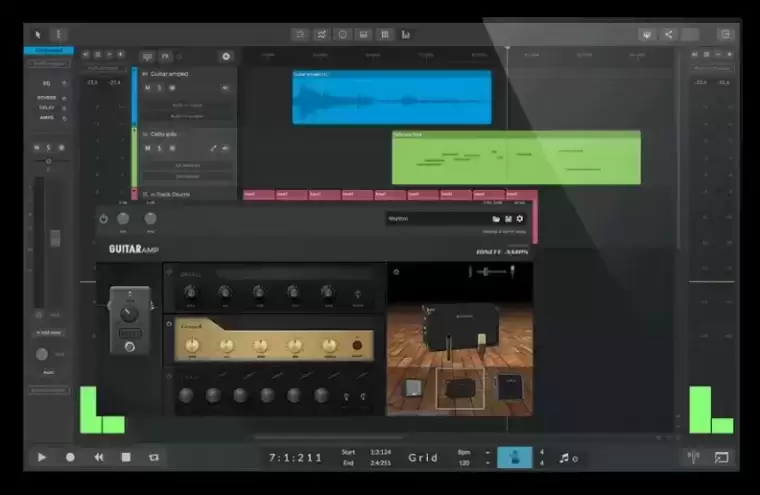The height and width of the screenshot is (495, 760).
Task: Open Guitar Amp plugin settings gear
Action: click(520, 219)
